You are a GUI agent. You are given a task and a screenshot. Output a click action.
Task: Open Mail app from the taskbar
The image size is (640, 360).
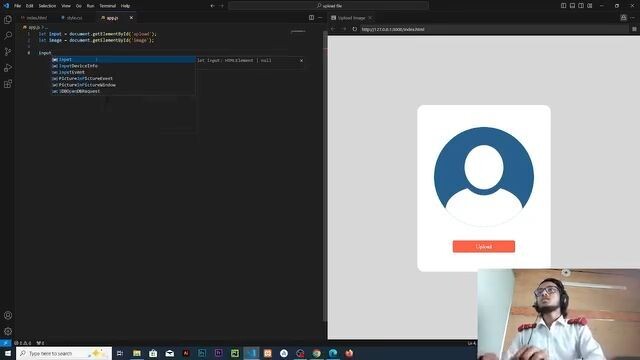pos(169,353)
